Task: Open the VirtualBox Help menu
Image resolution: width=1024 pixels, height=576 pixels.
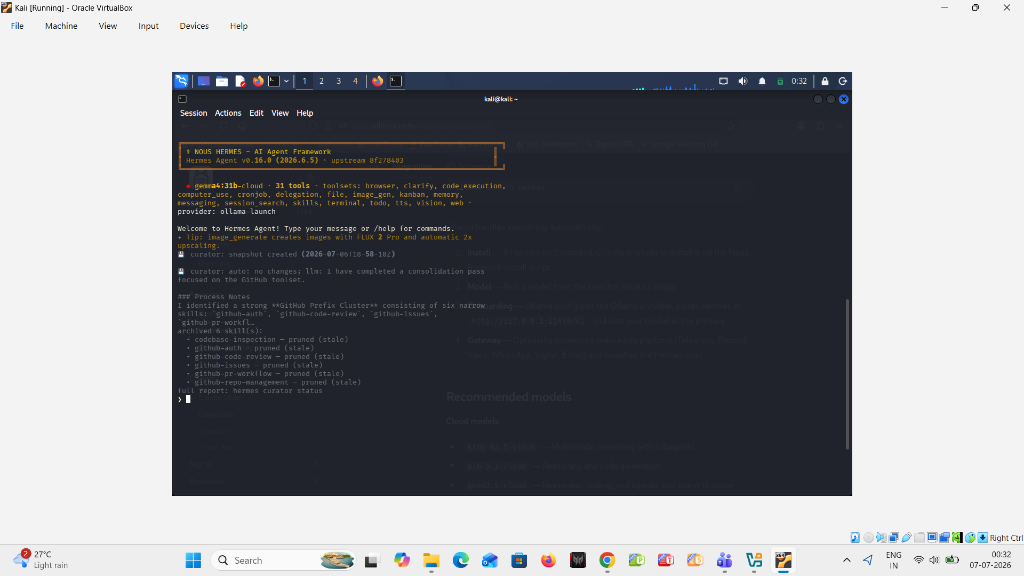Action: [x=238, y=26]
